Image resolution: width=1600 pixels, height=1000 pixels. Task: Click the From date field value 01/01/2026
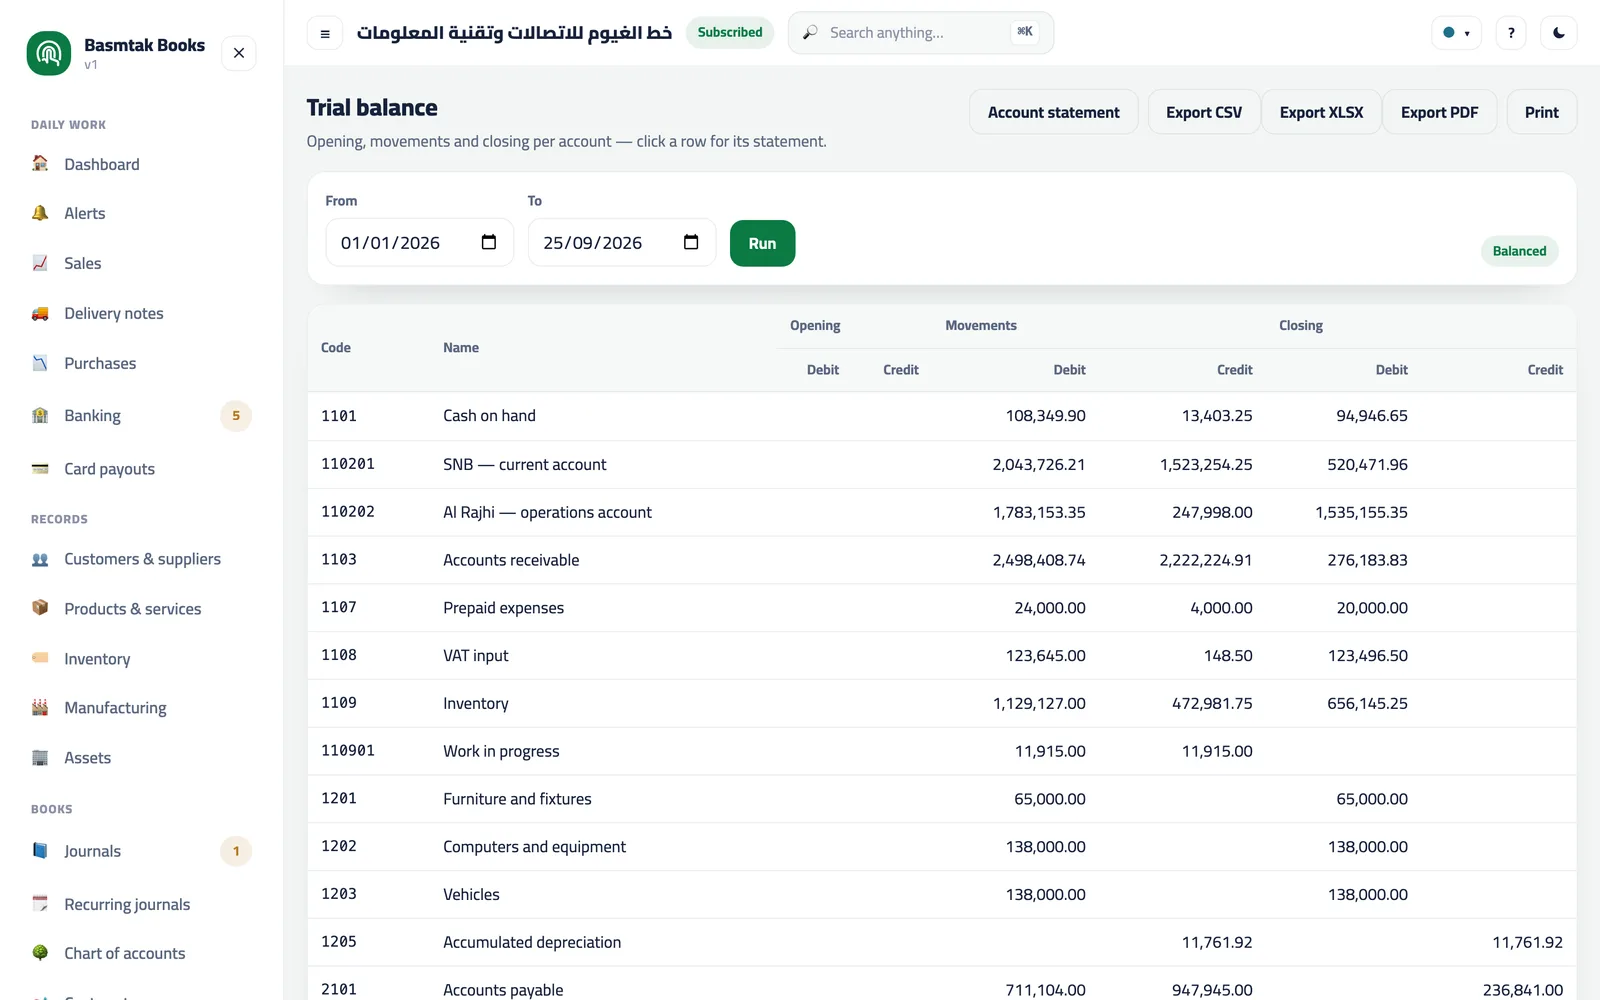tap(390, 243)
